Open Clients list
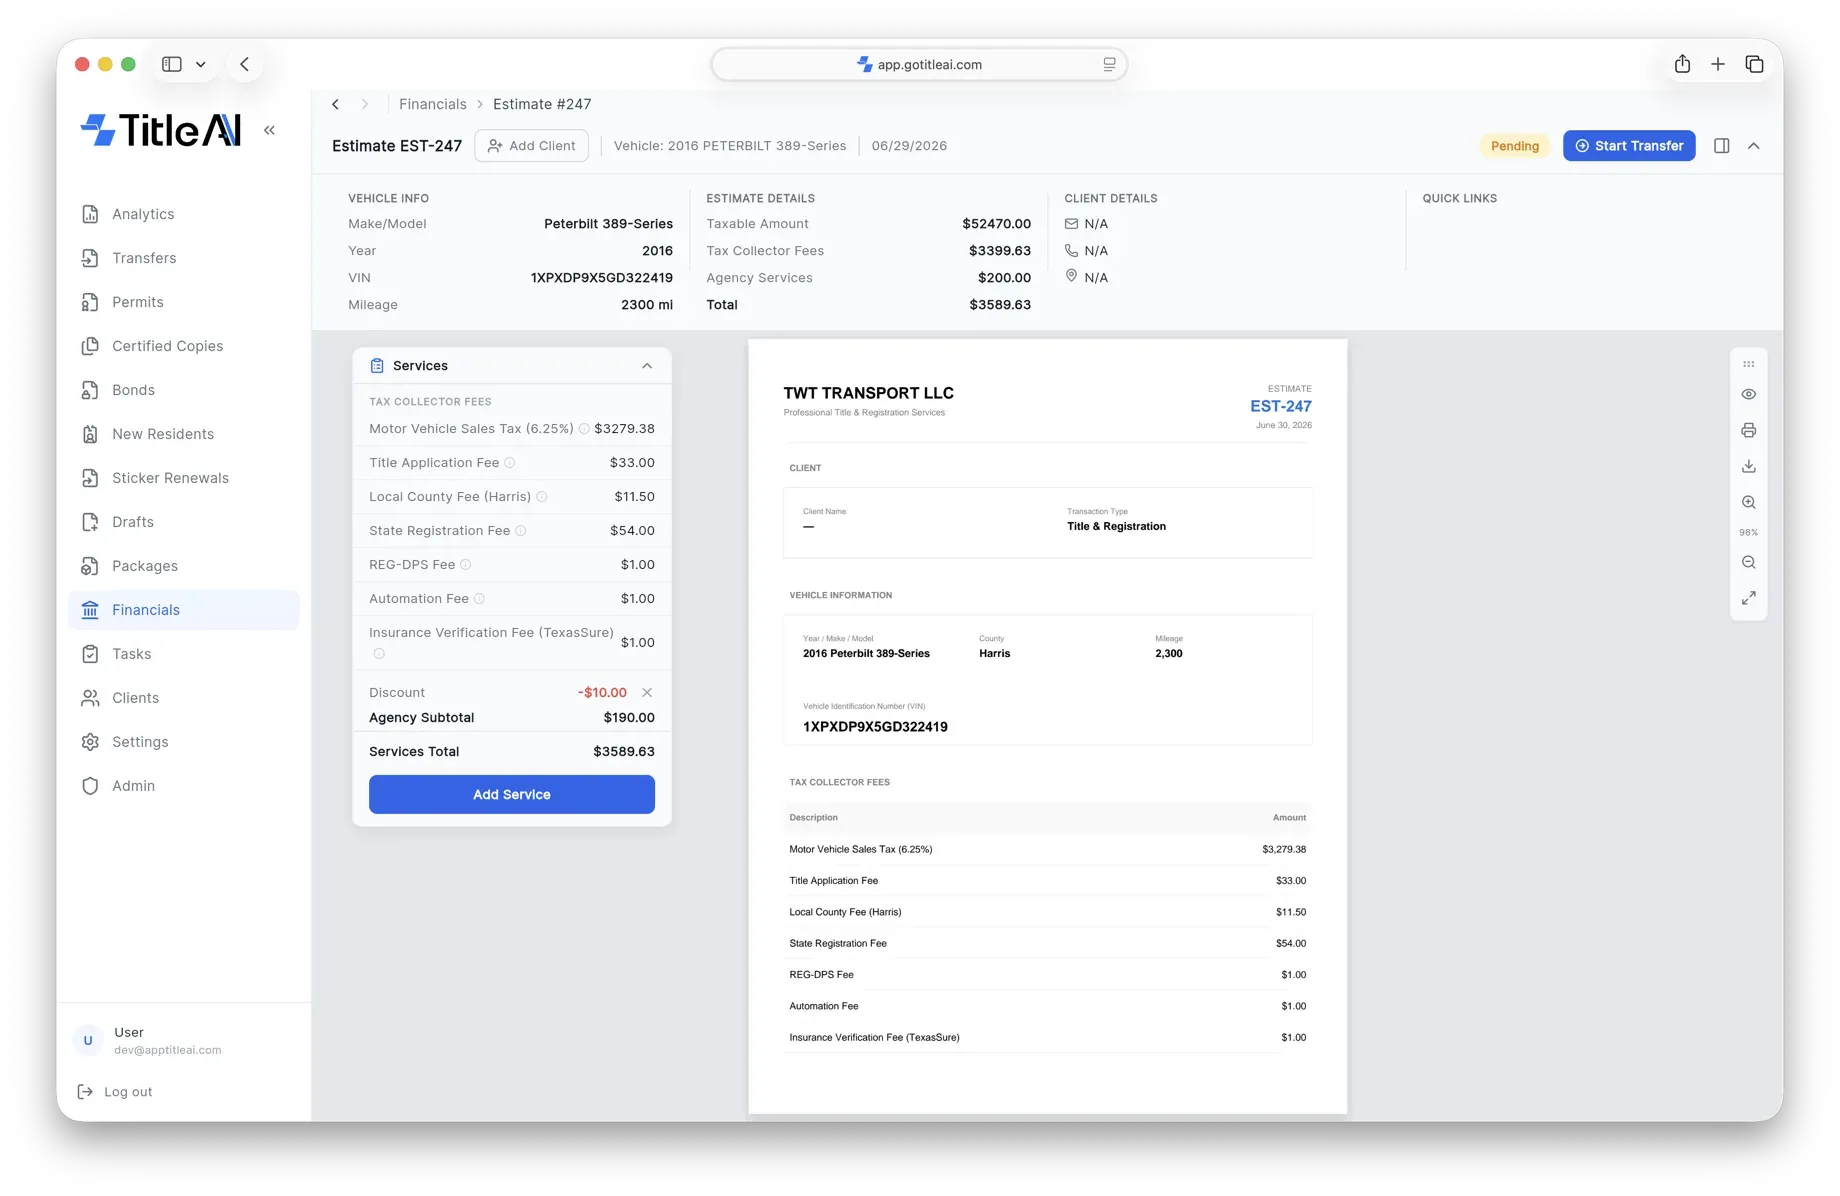Screen dimensions: 1840x1196 tap(135, 698)
